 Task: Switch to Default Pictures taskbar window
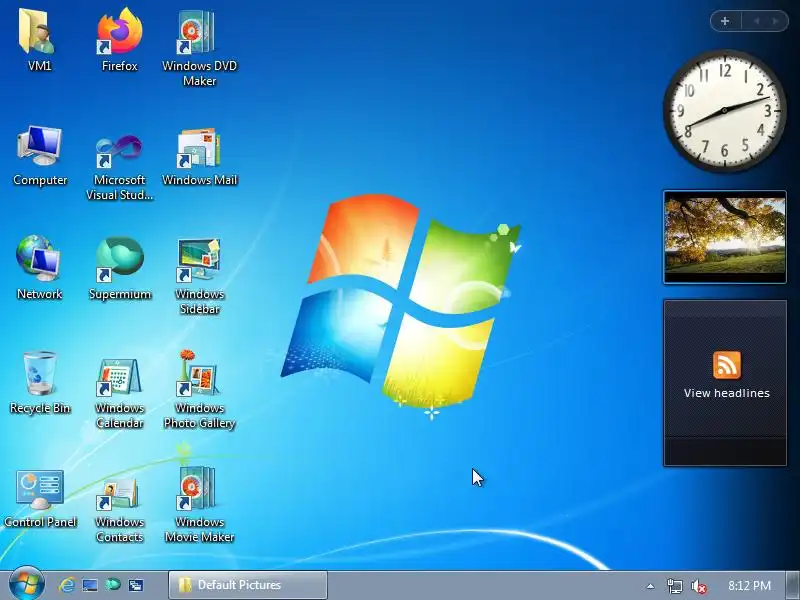[248, 585]
